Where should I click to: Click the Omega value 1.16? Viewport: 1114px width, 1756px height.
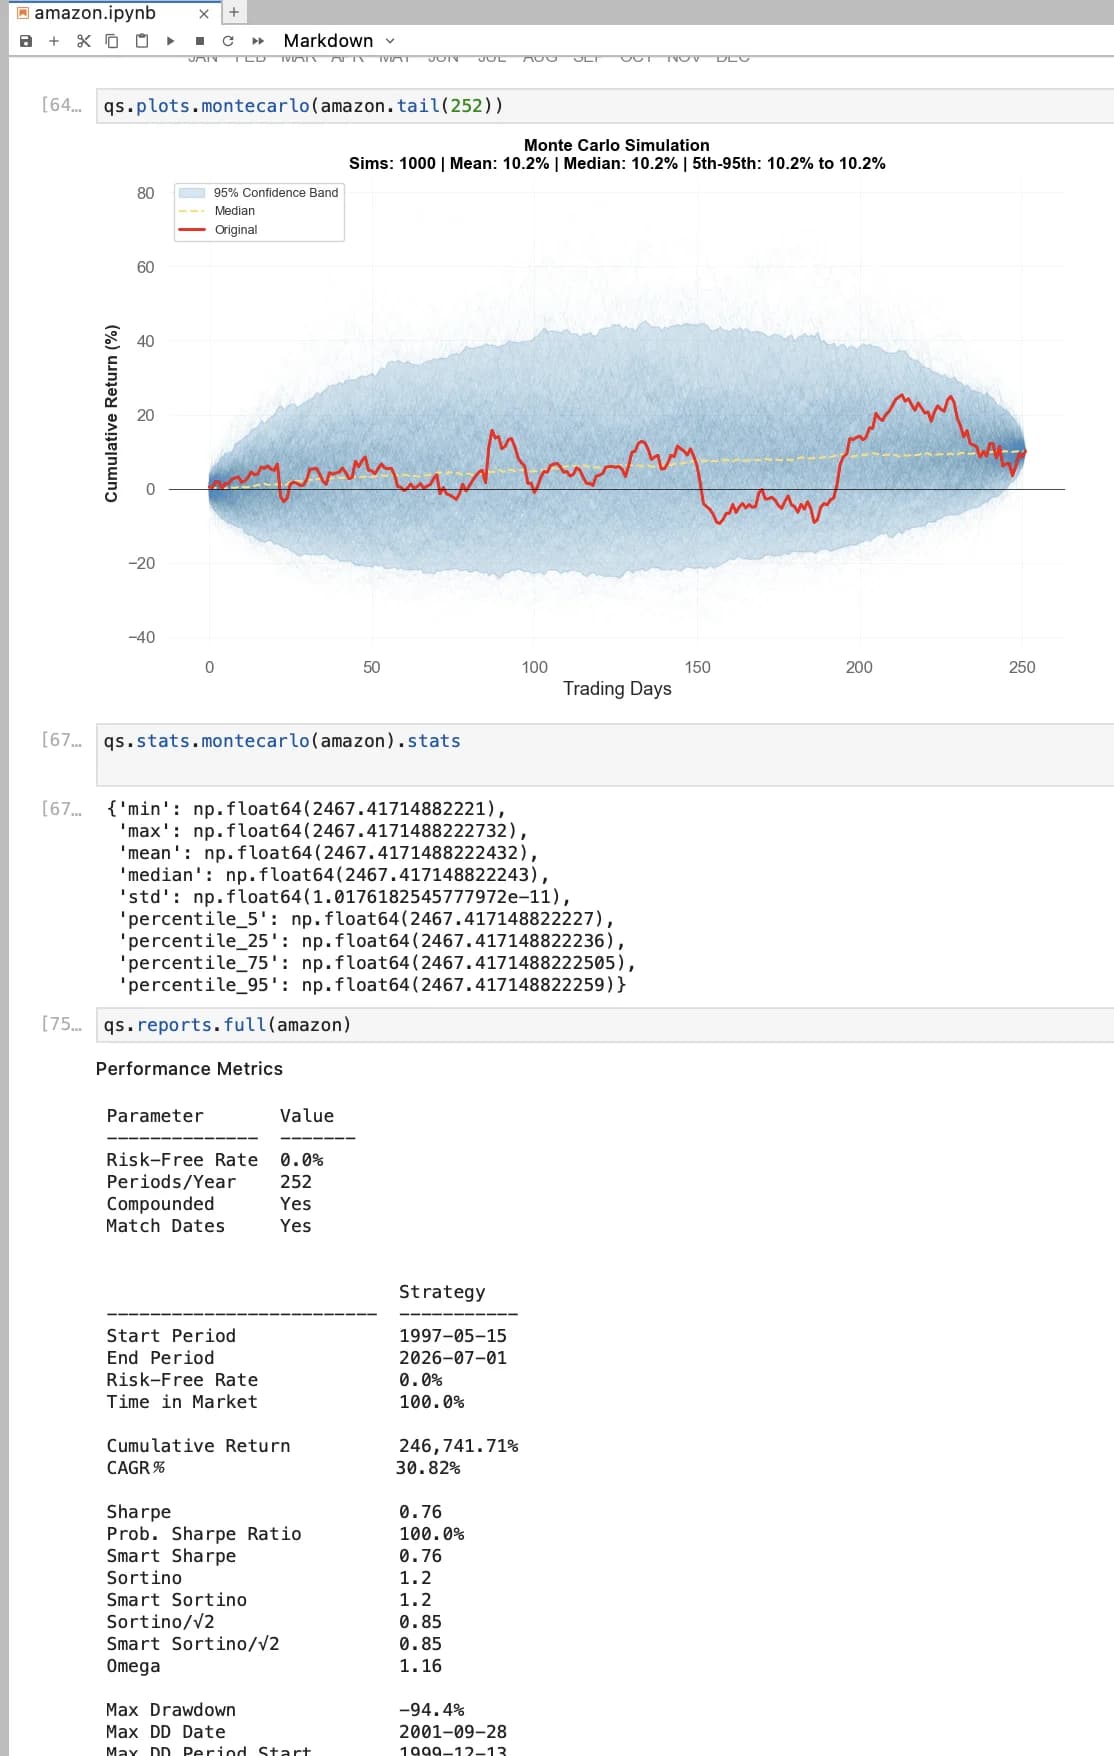click(420, 1666)
